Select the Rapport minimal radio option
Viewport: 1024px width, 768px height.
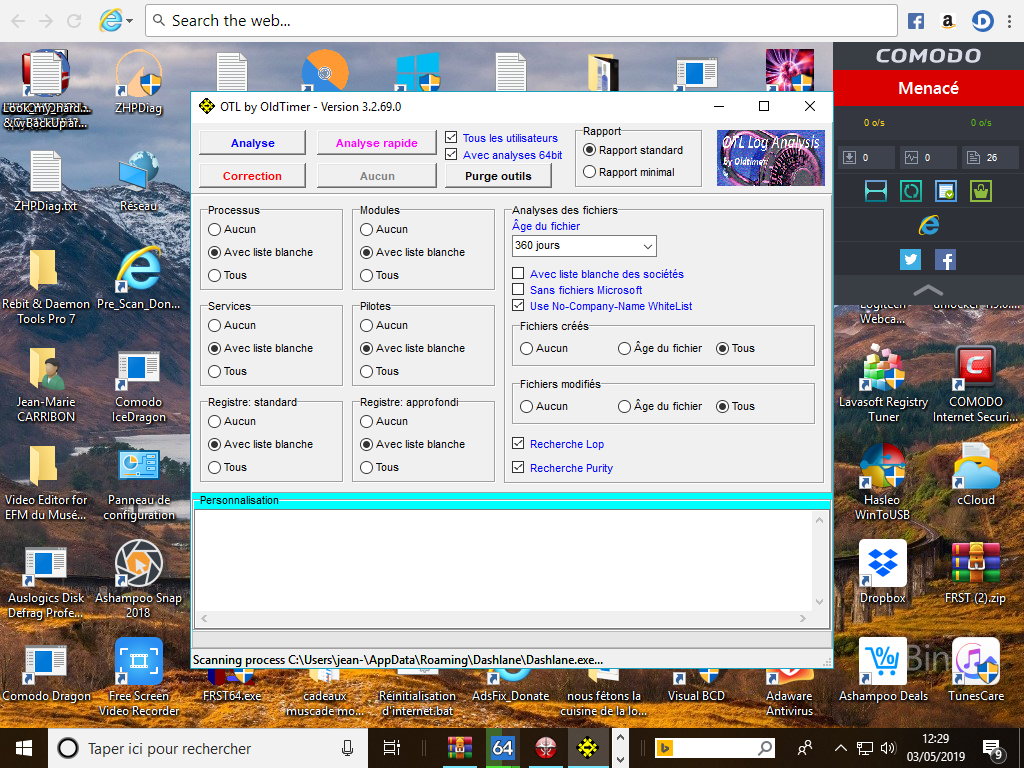pos(589,172)
